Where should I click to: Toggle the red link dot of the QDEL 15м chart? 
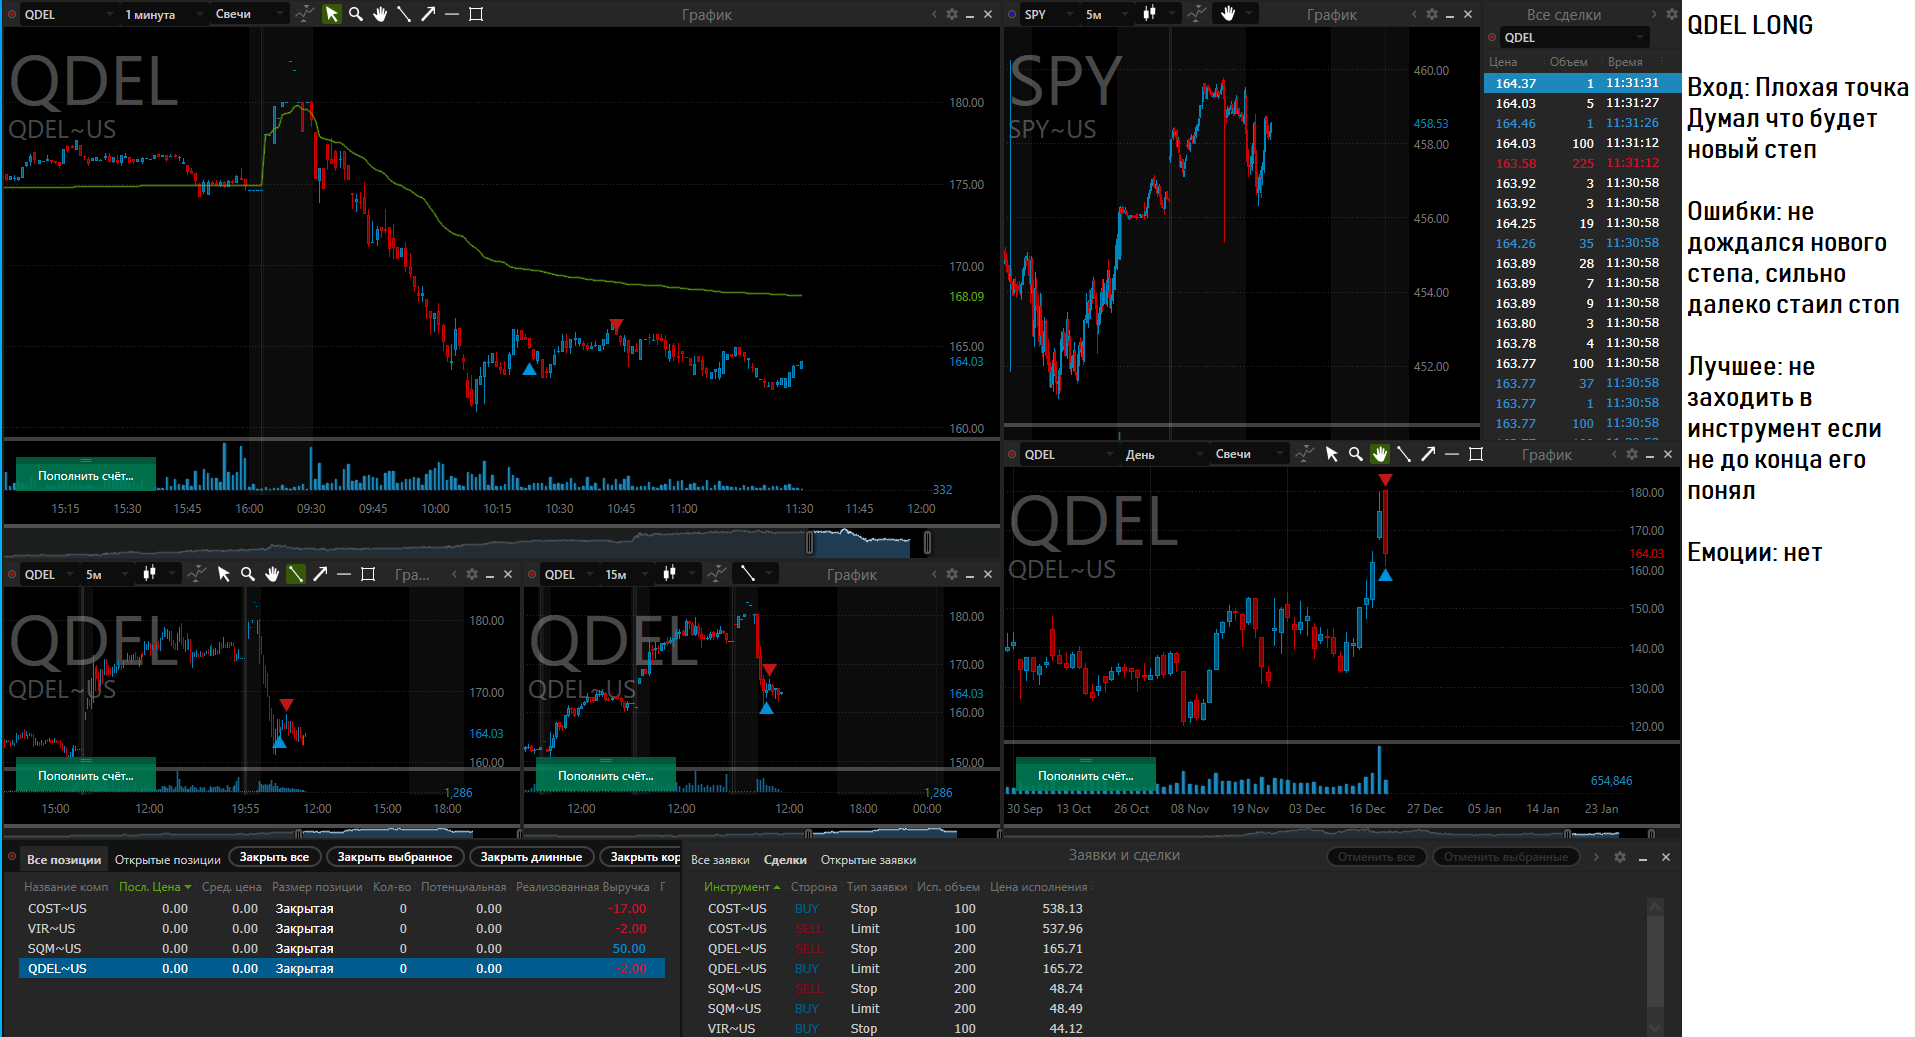(x=532, y=574)
